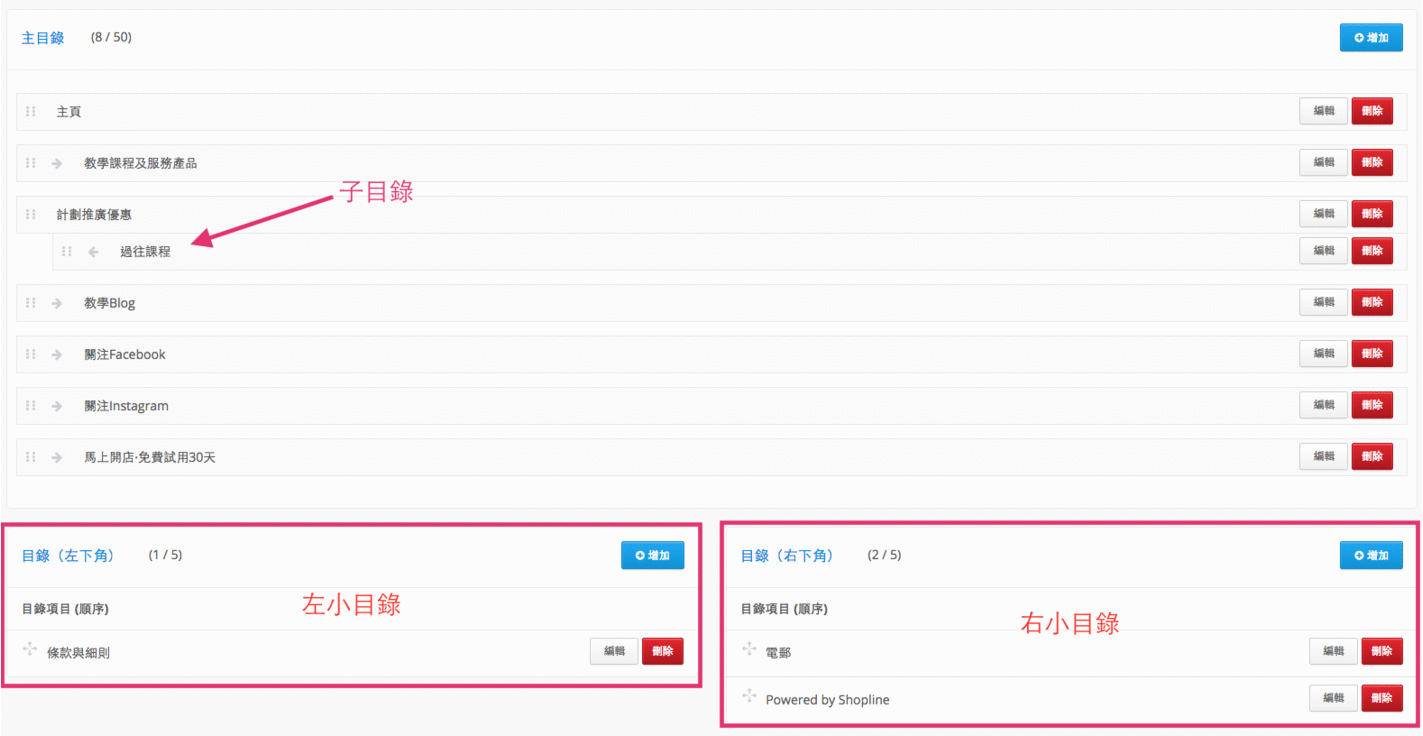
Task: Click the drag handle beside 馬上開店·免費試用30天
Action: [x=31, y=457]
